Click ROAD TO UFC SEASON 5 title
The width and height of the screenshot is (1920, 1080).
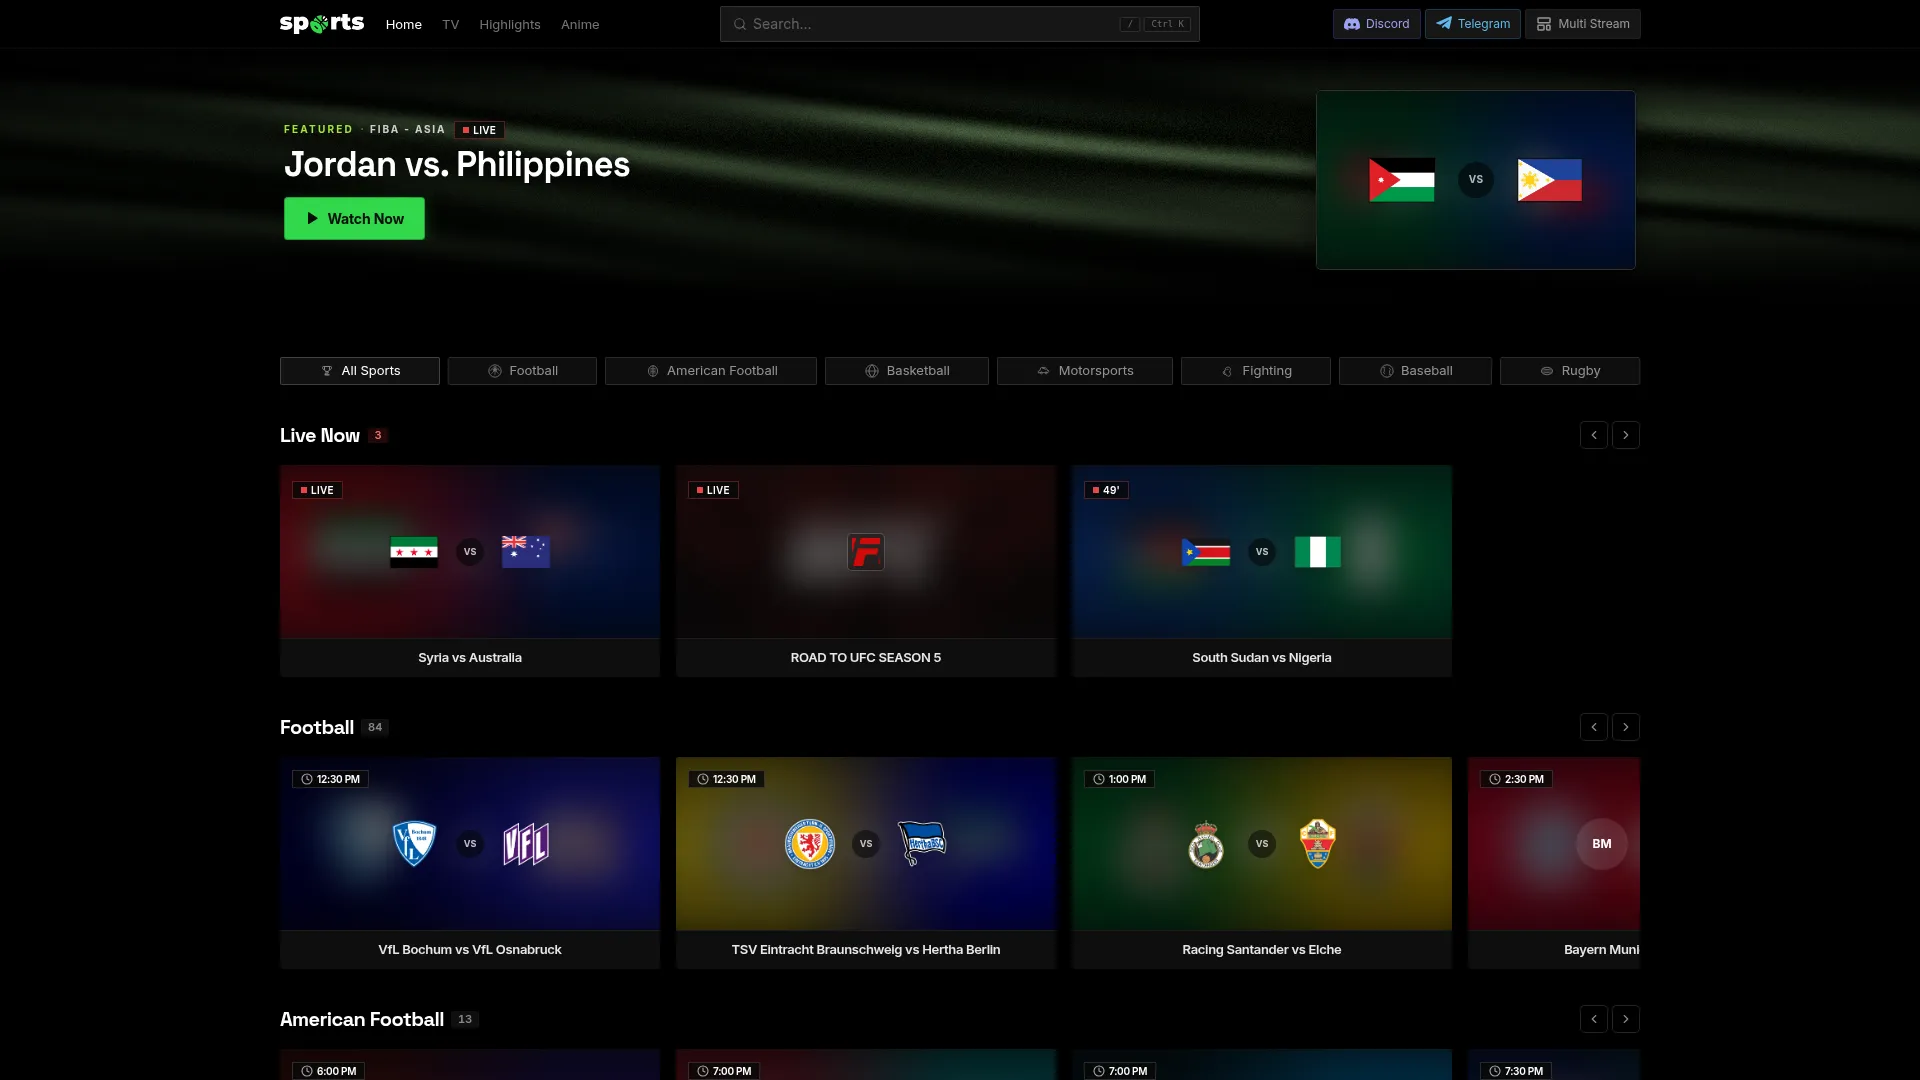point(866,658)
